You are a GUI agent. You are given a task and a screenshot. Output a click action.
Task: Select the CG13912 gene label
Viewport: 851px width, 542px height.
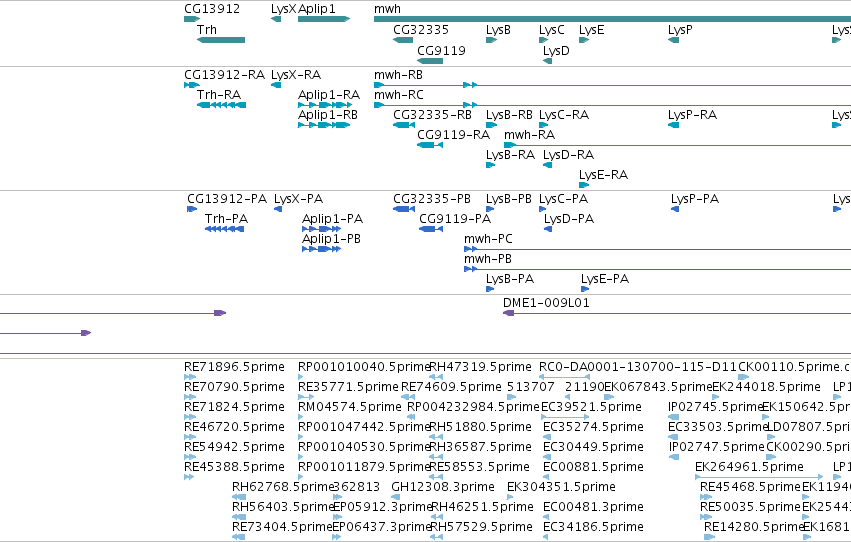point(212,9)
